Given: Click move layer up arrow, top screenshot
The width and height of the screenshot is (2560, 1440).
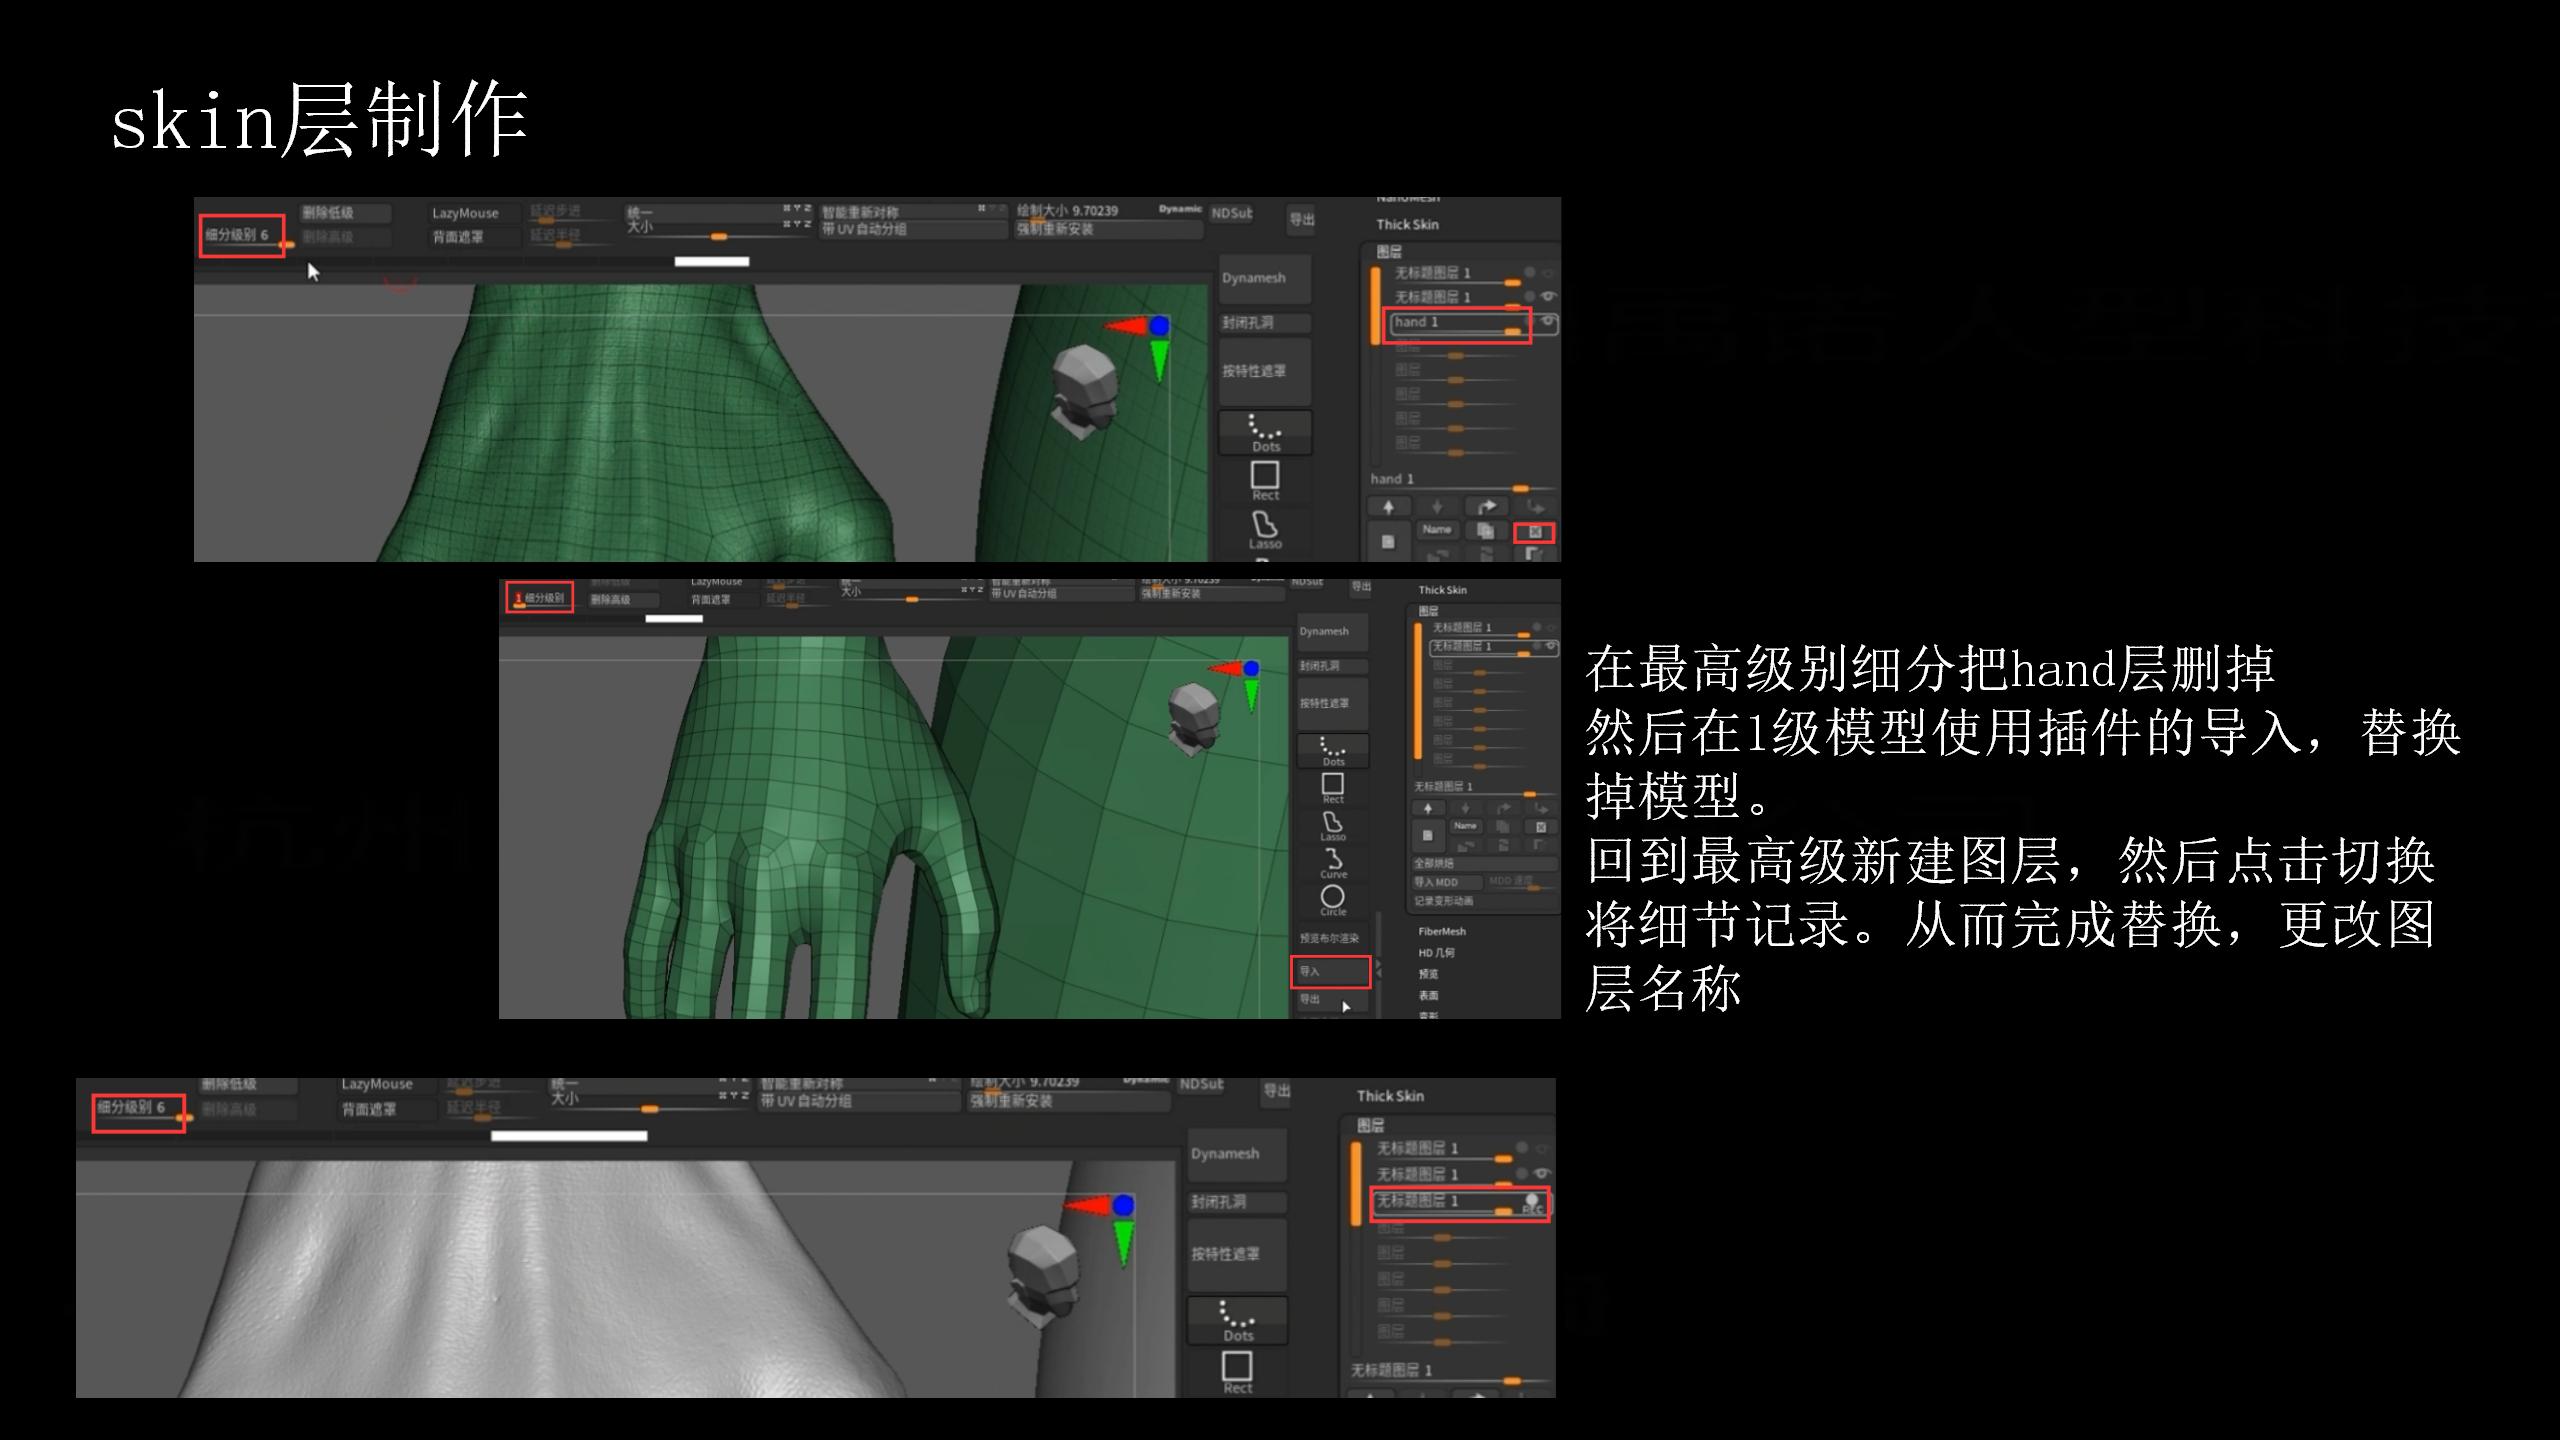Looking at the screenshot, I should pyautogui.click(x=1389, y=507).
